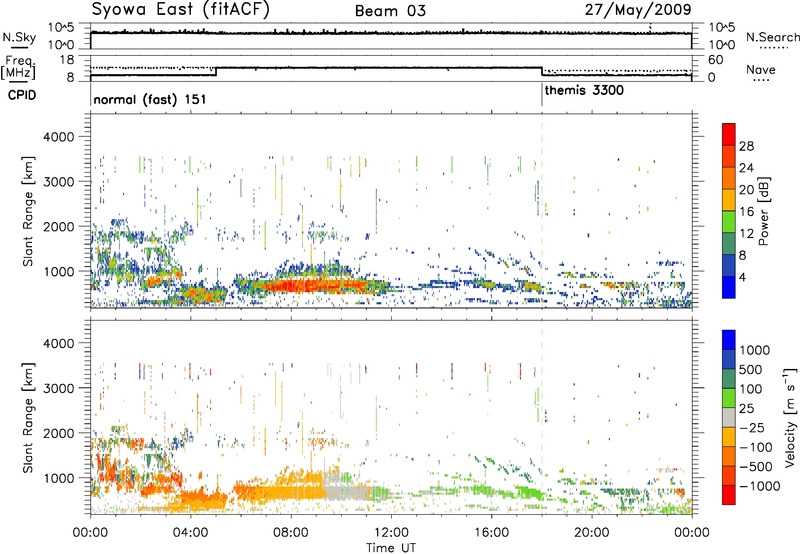800x554 pixels.
Task: Click the gray velocity patch near 10:00
Action: pos(347,491)
